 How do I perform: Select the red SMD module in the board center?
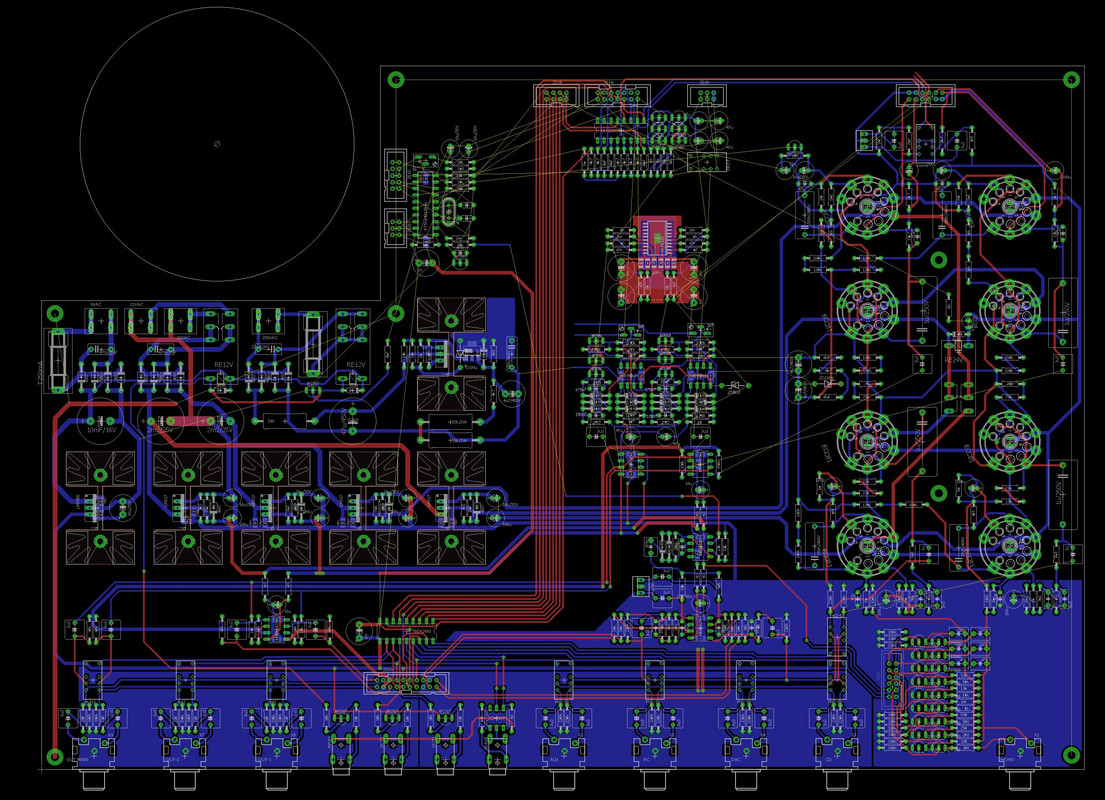[x=658, y=259]
